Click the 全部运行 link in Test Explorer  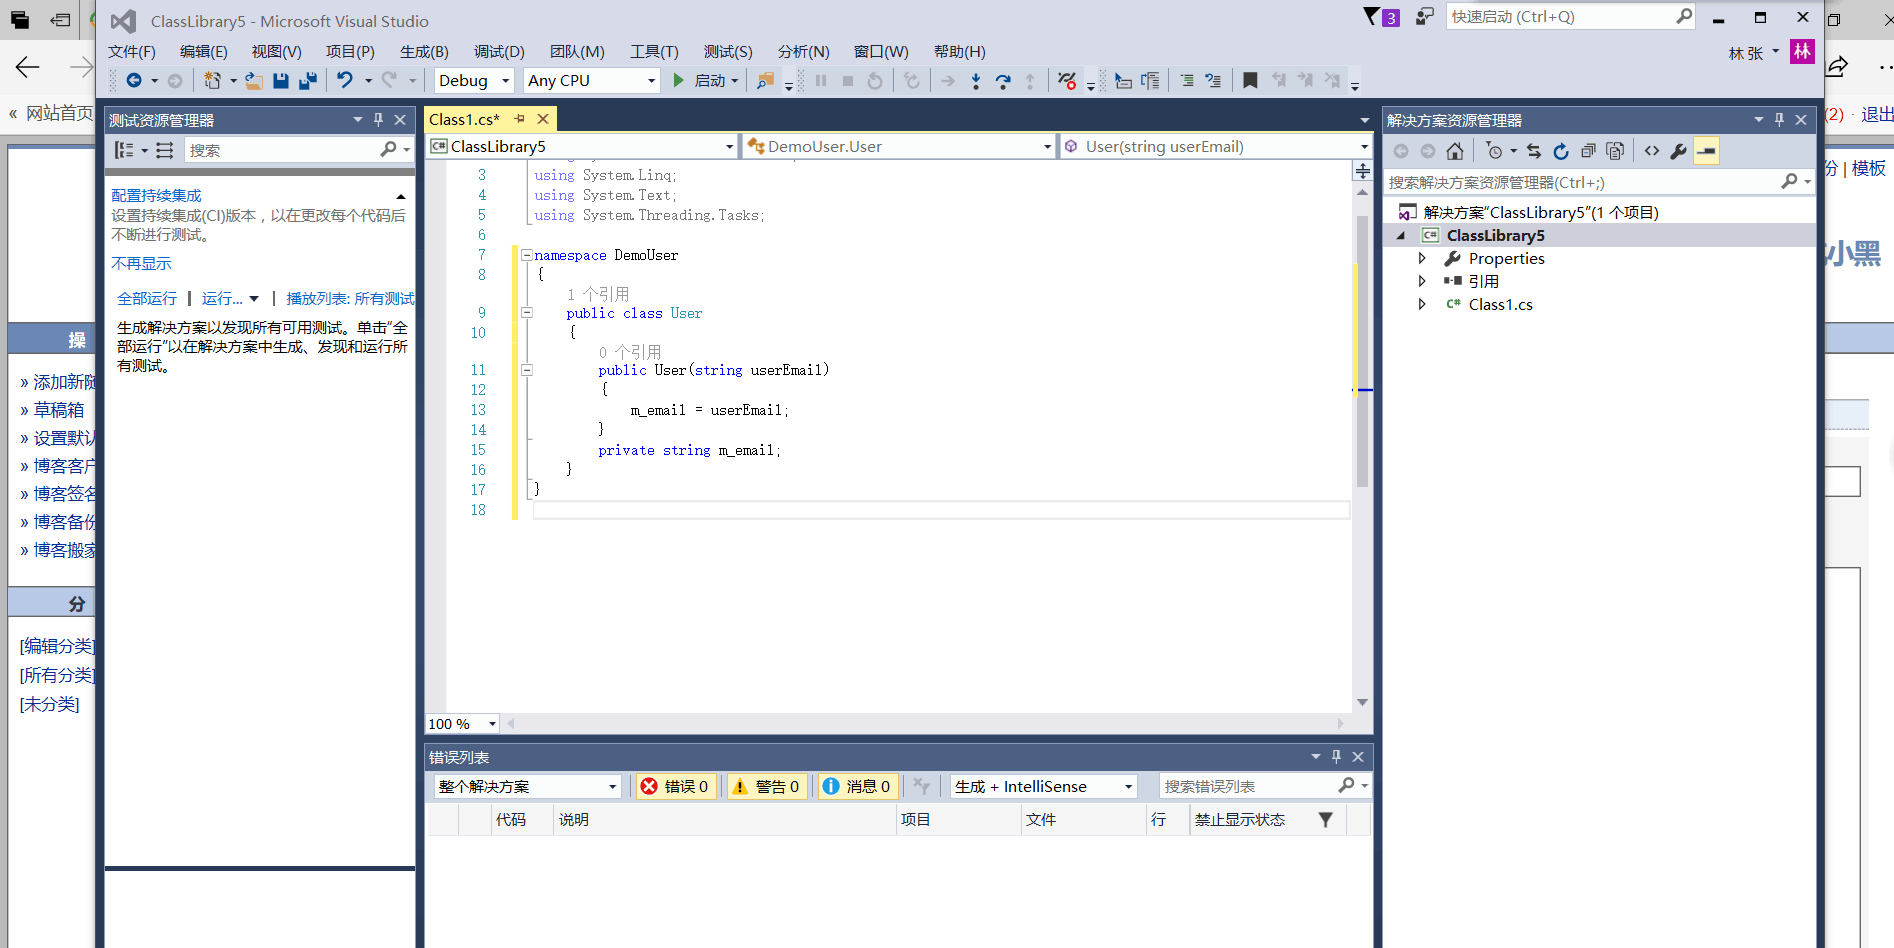pos(147,298)
